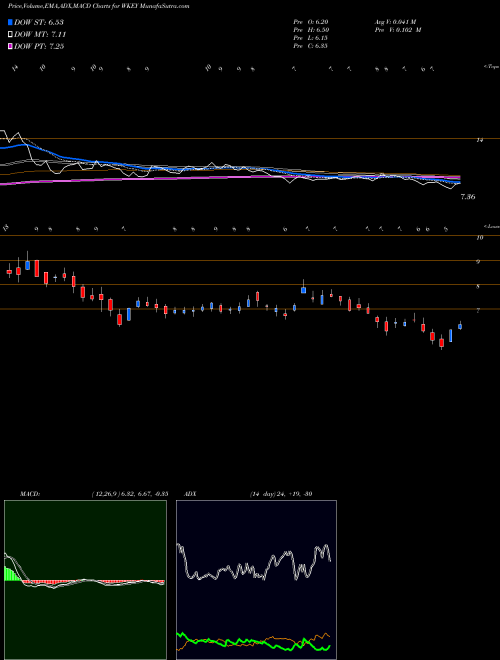Click the 'Pre C: 6.33' value
The image size is (500, 660).
point(311,46)
